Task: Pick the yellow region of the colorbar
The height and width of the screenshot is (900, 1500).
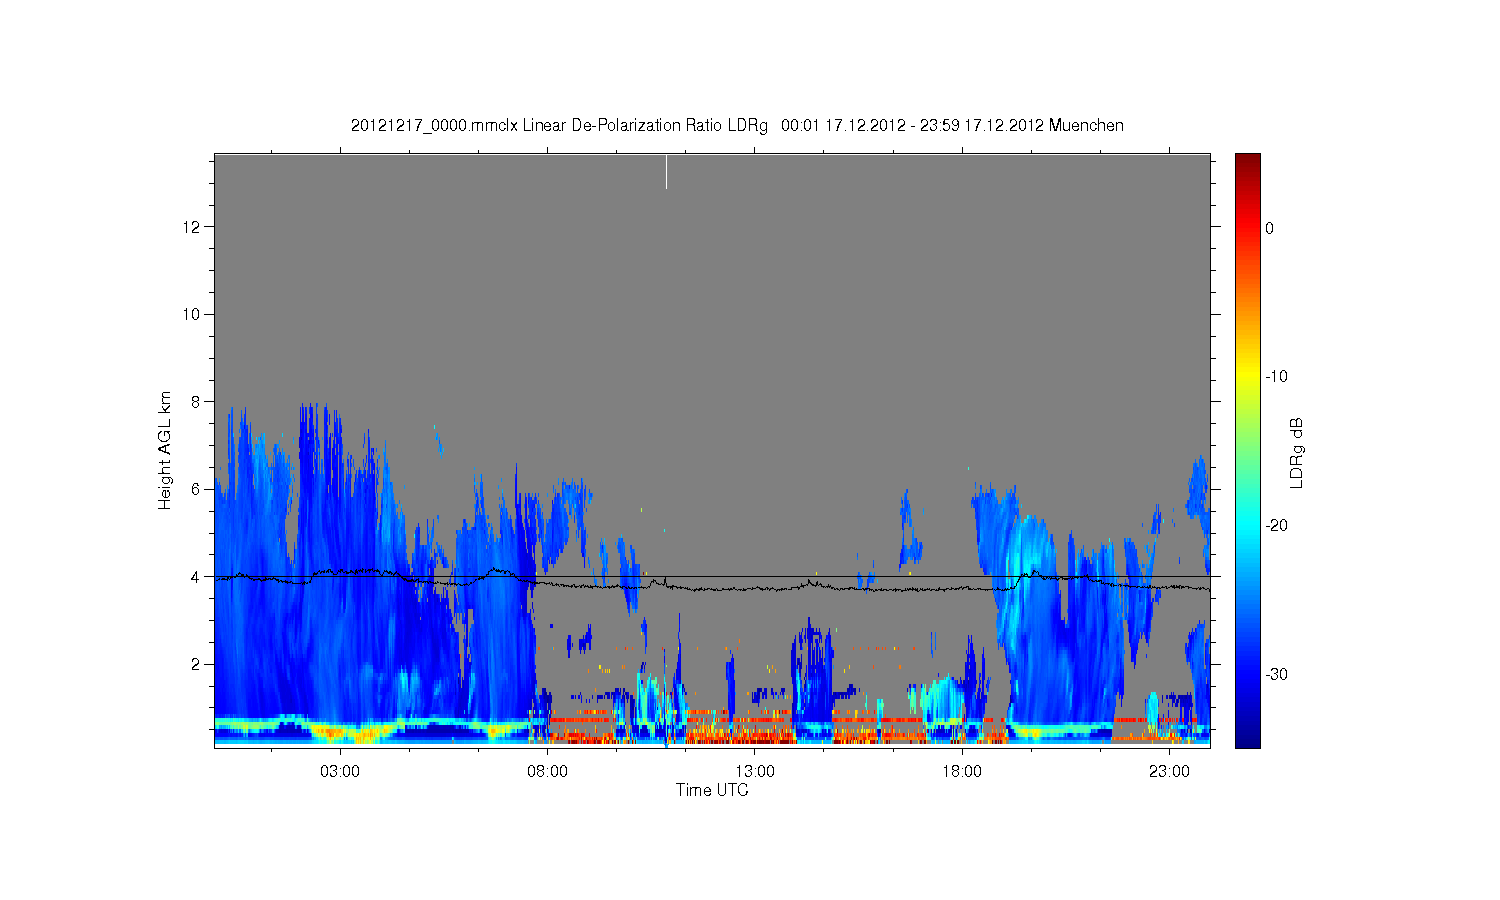Action: point(1247,377)
